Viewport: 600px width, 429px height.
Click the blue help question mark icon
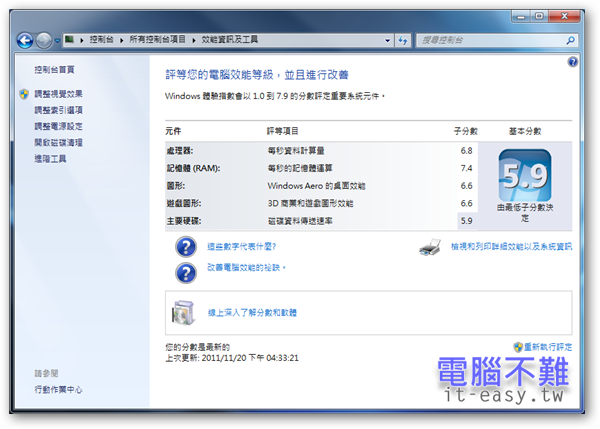click(572, 61)
